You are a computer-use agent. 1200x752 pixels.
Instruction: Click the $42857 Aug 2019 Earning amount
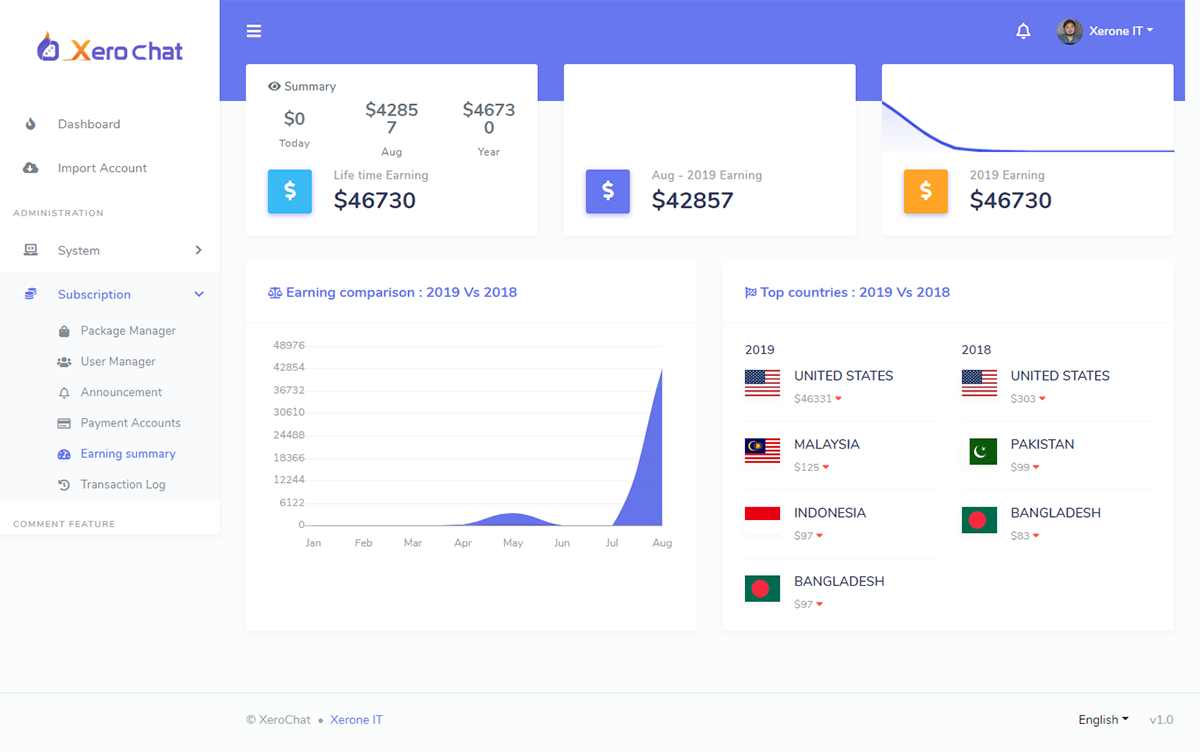[x=693, y=200]
